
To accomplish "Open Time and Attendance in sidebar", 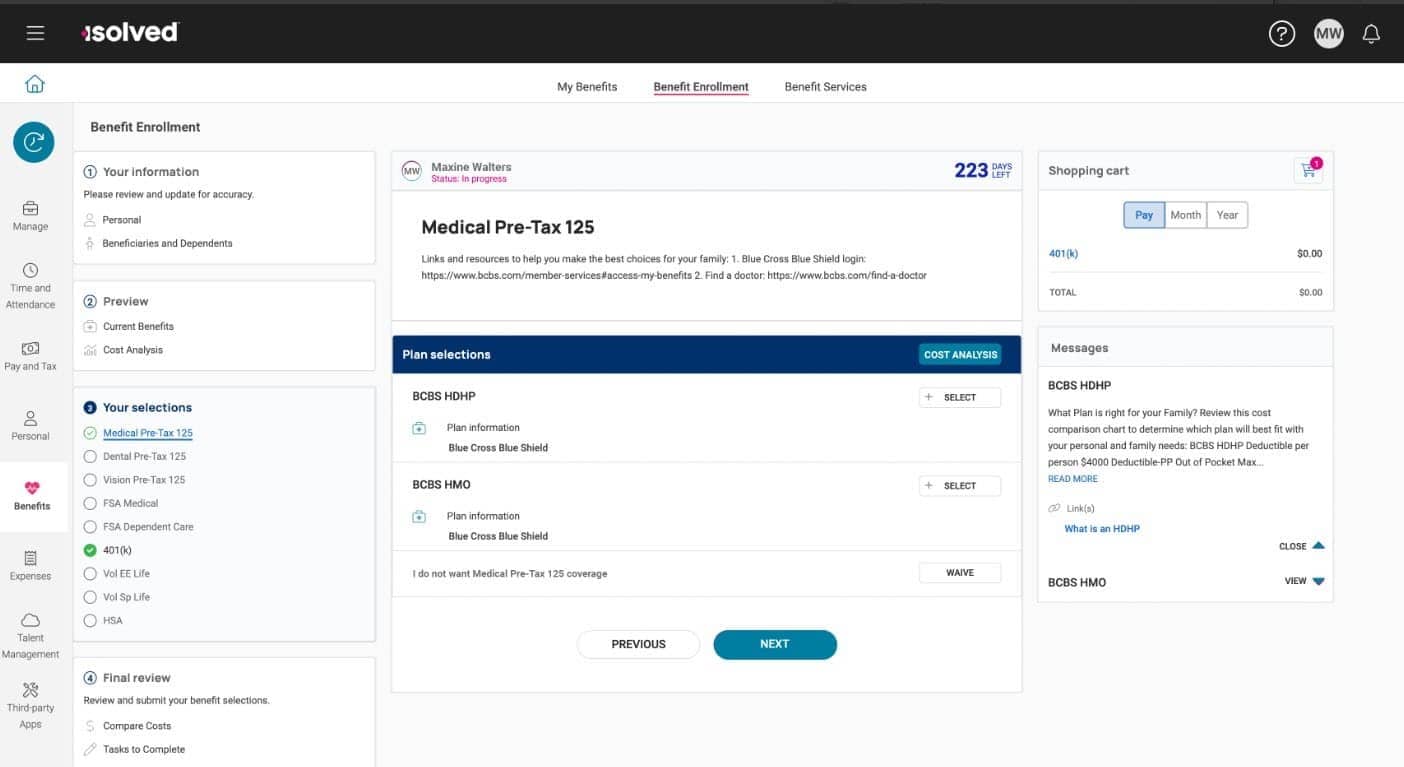I will 30,286.
